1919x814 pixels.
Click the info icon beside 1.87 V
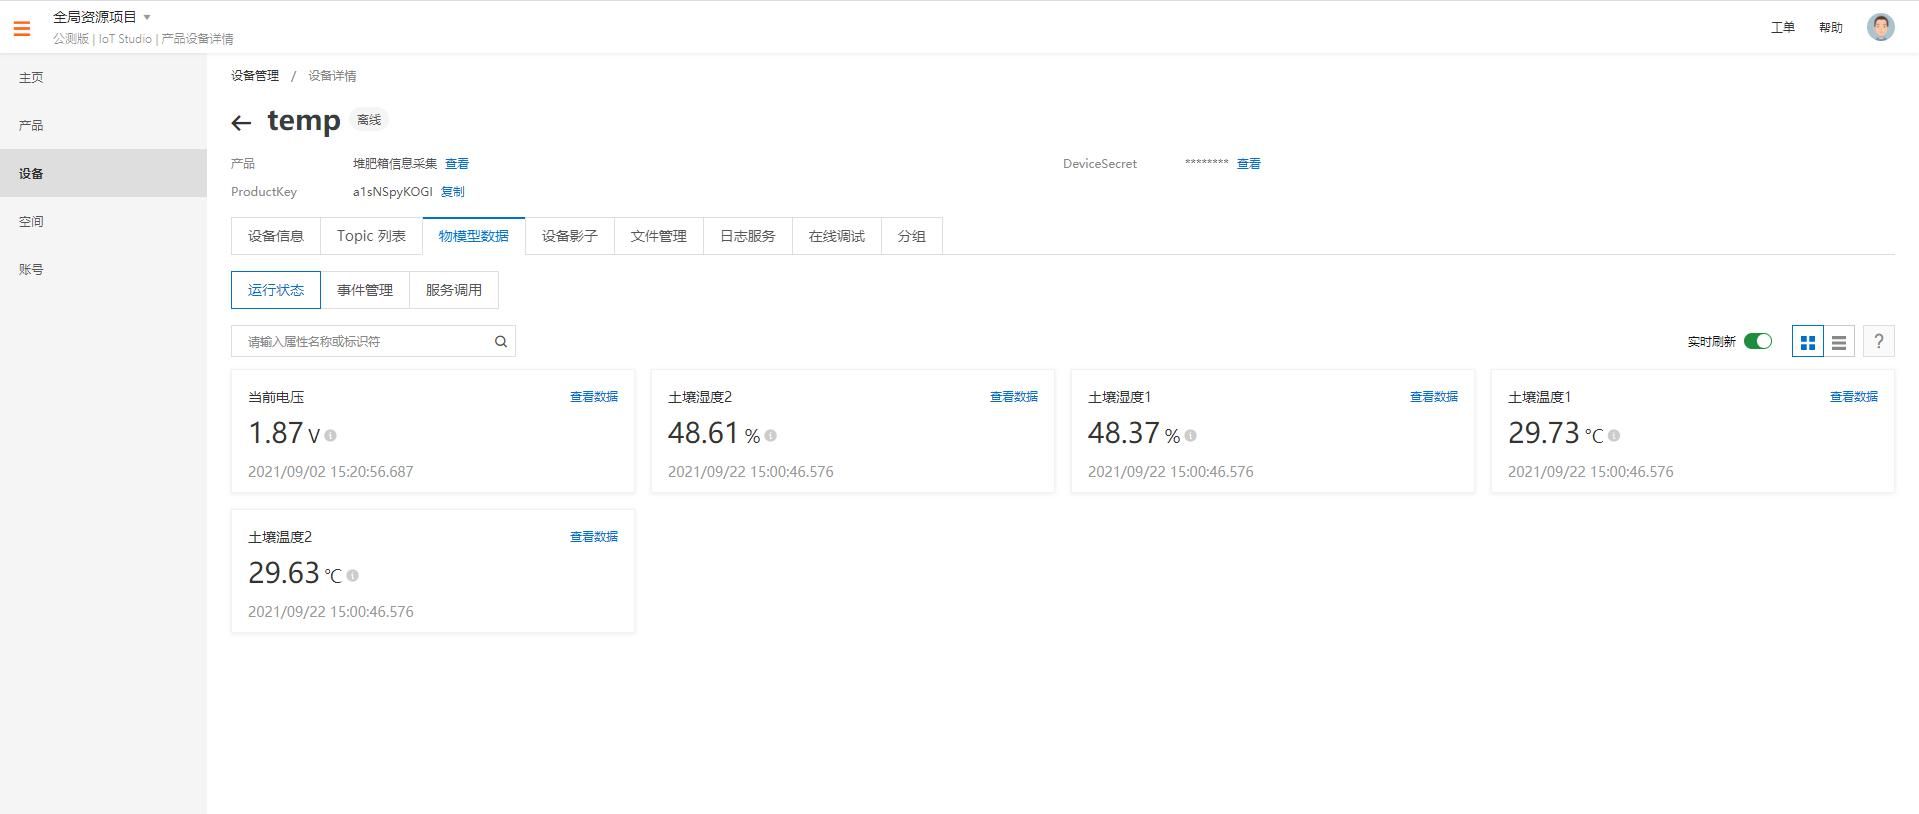pos(330,436)
